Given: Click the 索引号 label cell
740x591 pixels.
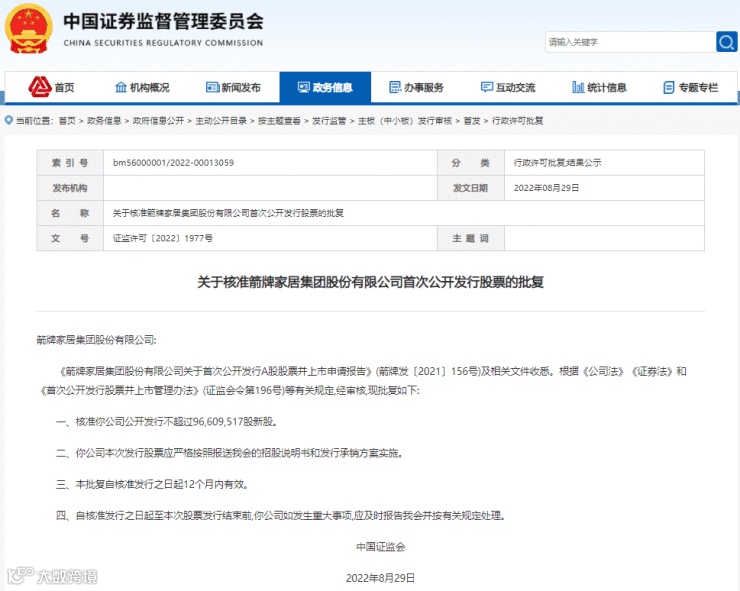Looking at the screenshot, I should pyautogui.click(x=70, y=163).
